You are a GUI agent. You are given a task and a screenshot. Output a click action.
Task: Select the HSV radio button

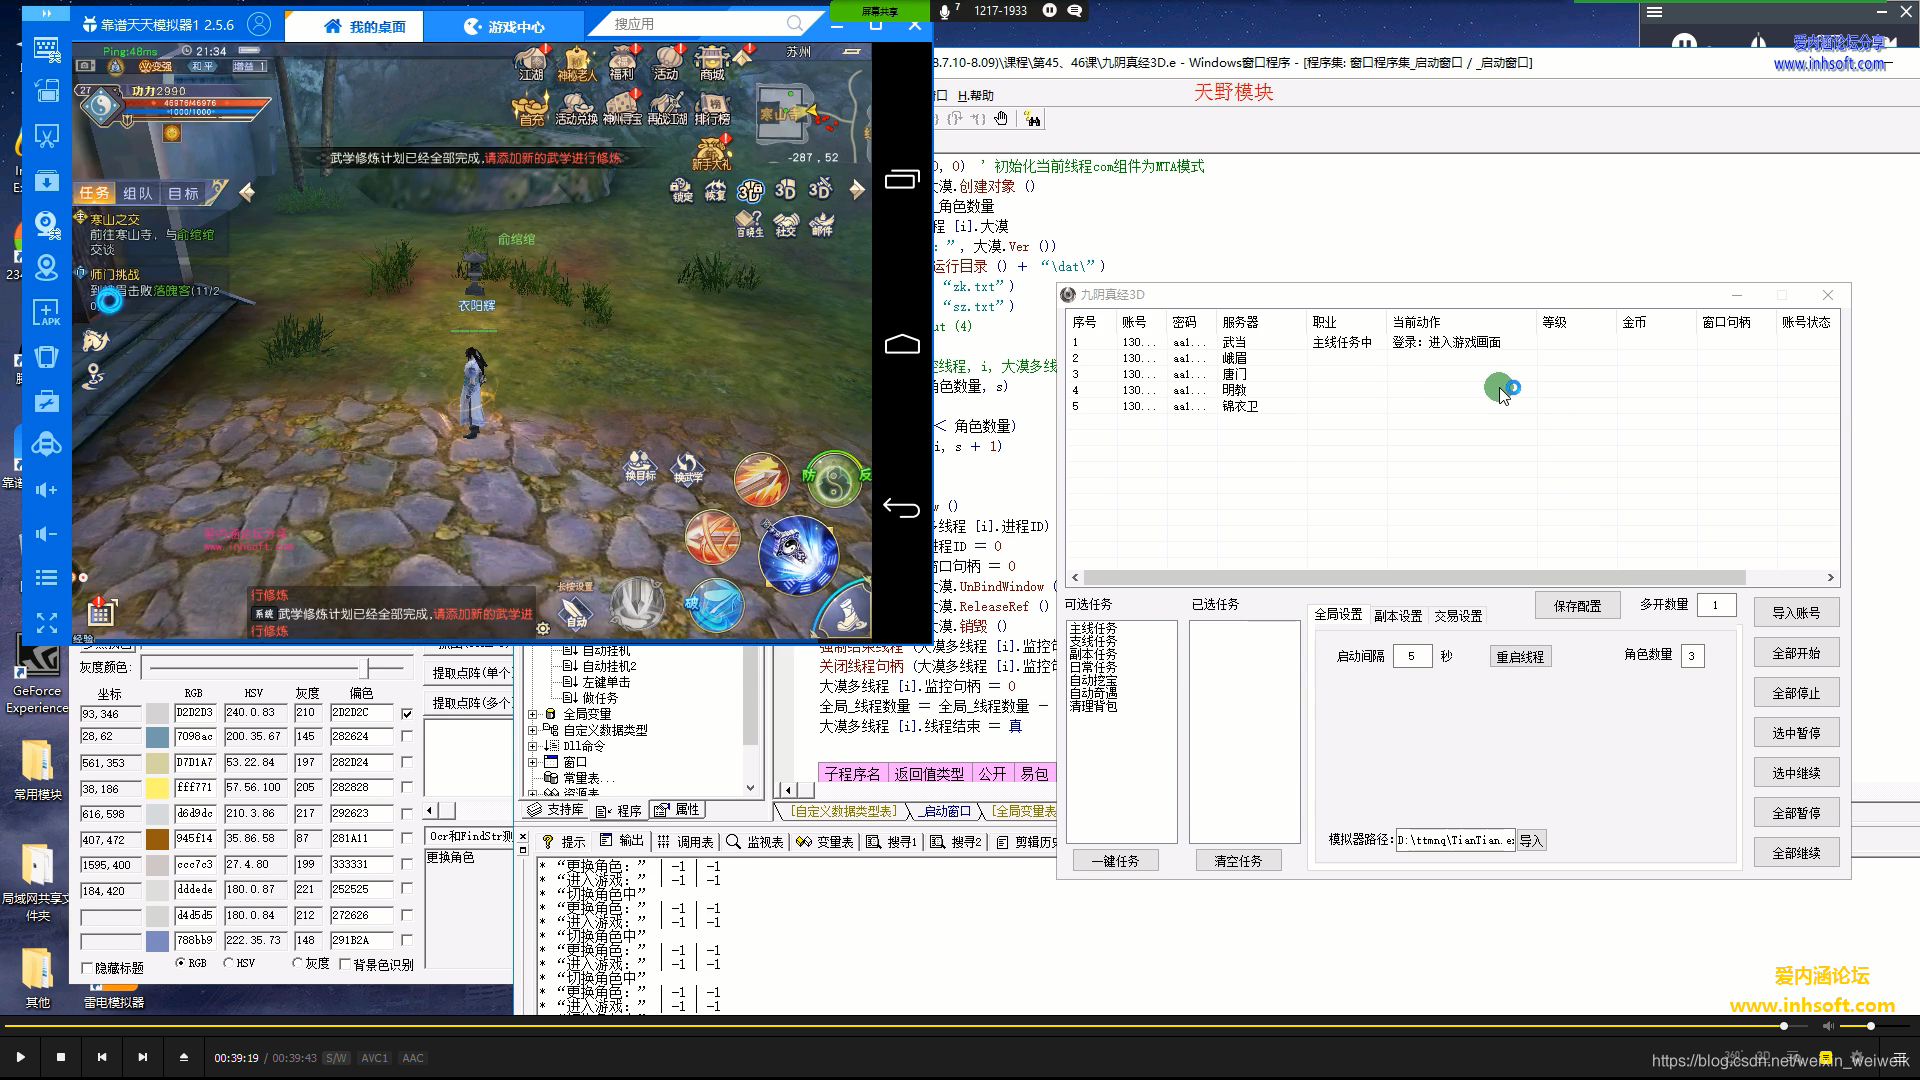tap(229, 963)
